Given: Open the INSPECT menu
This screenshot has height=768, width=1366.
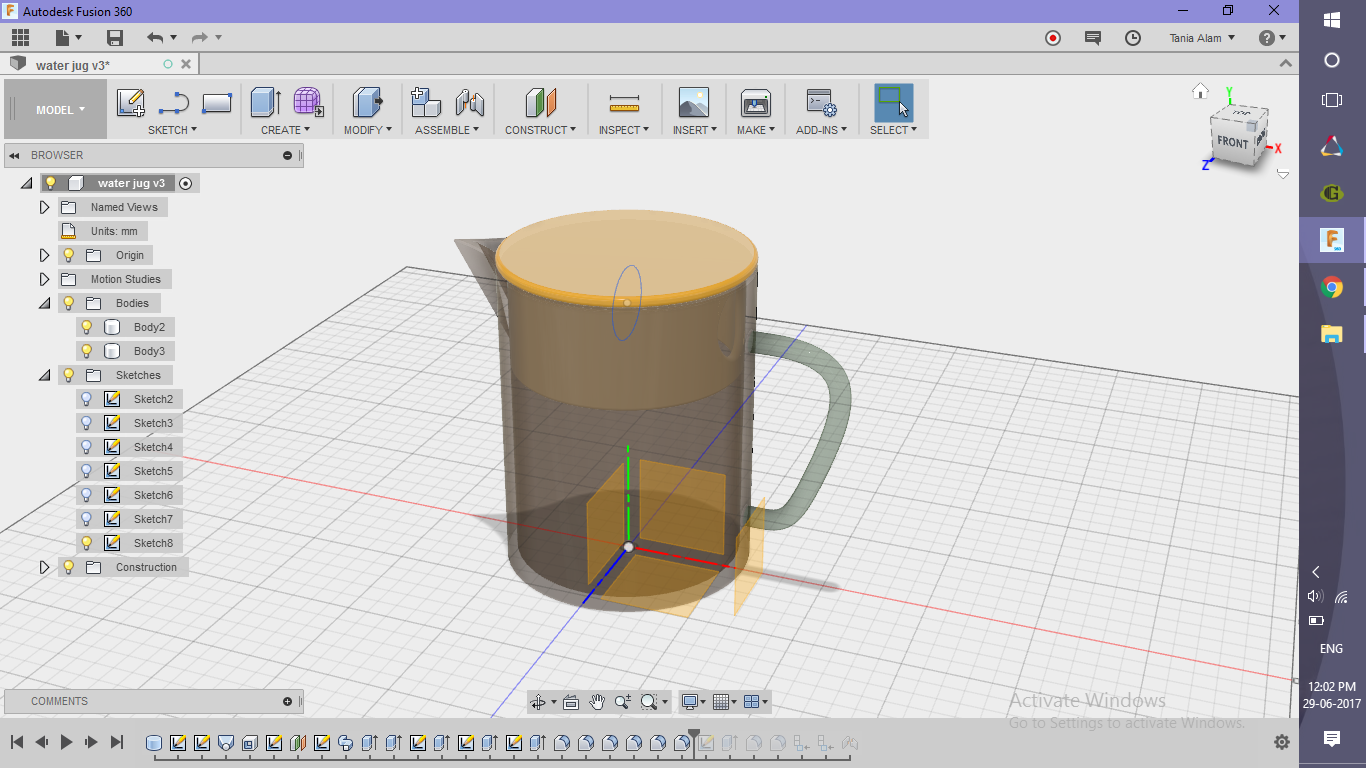Looking at the screenshot, I should pyautogui.click(x=625, y=130).
